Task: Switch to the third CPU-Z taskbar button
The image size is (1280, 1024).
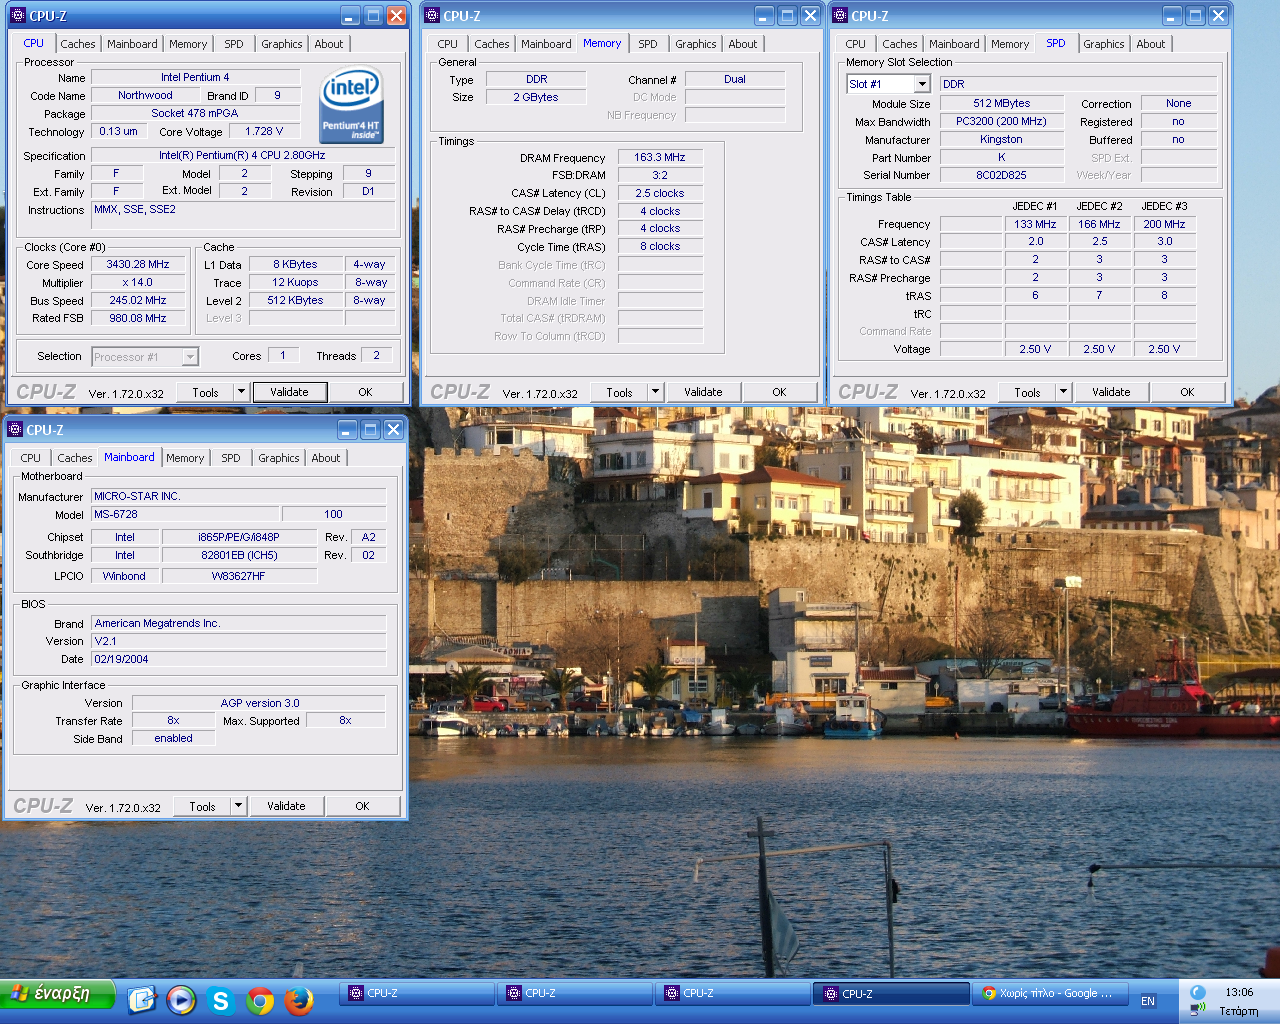Action: [734, 993]
